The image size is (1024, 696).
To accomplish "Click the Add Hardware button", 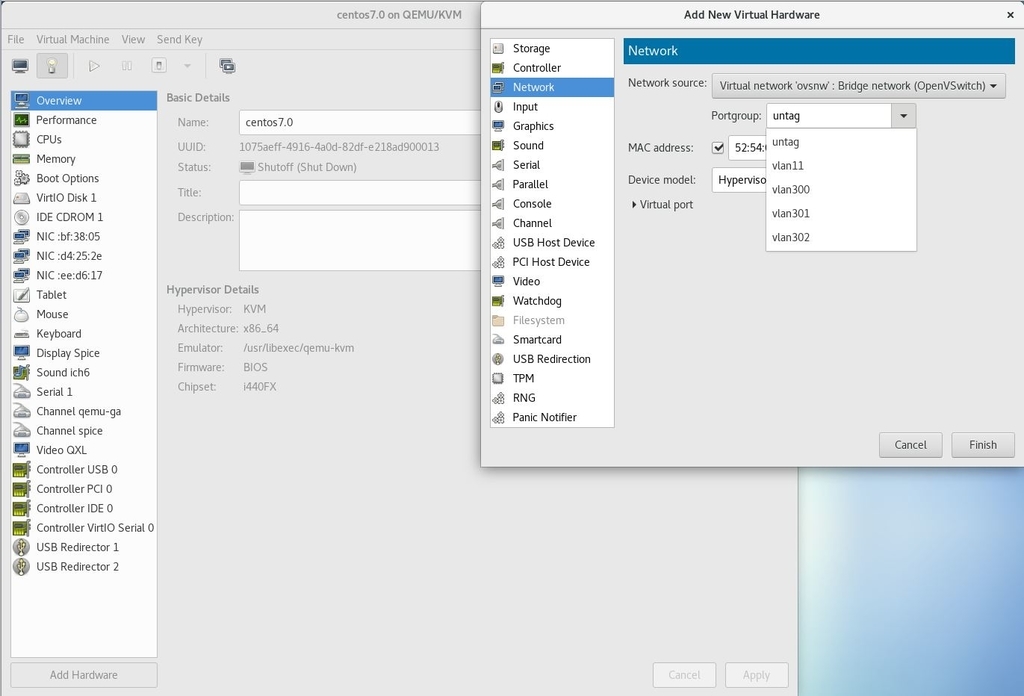I will coord(84,675).
